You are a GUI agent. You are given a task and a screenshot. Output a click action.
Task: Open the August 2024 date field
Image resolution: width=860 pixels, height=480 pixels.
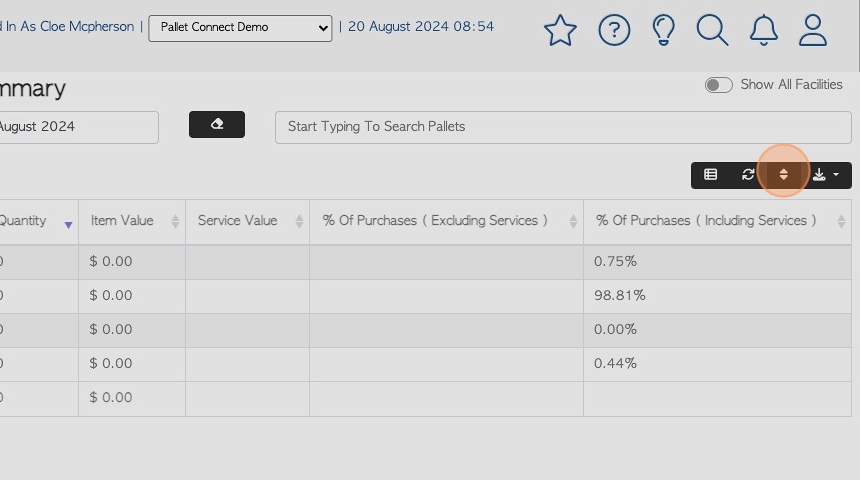pos(77,127)
